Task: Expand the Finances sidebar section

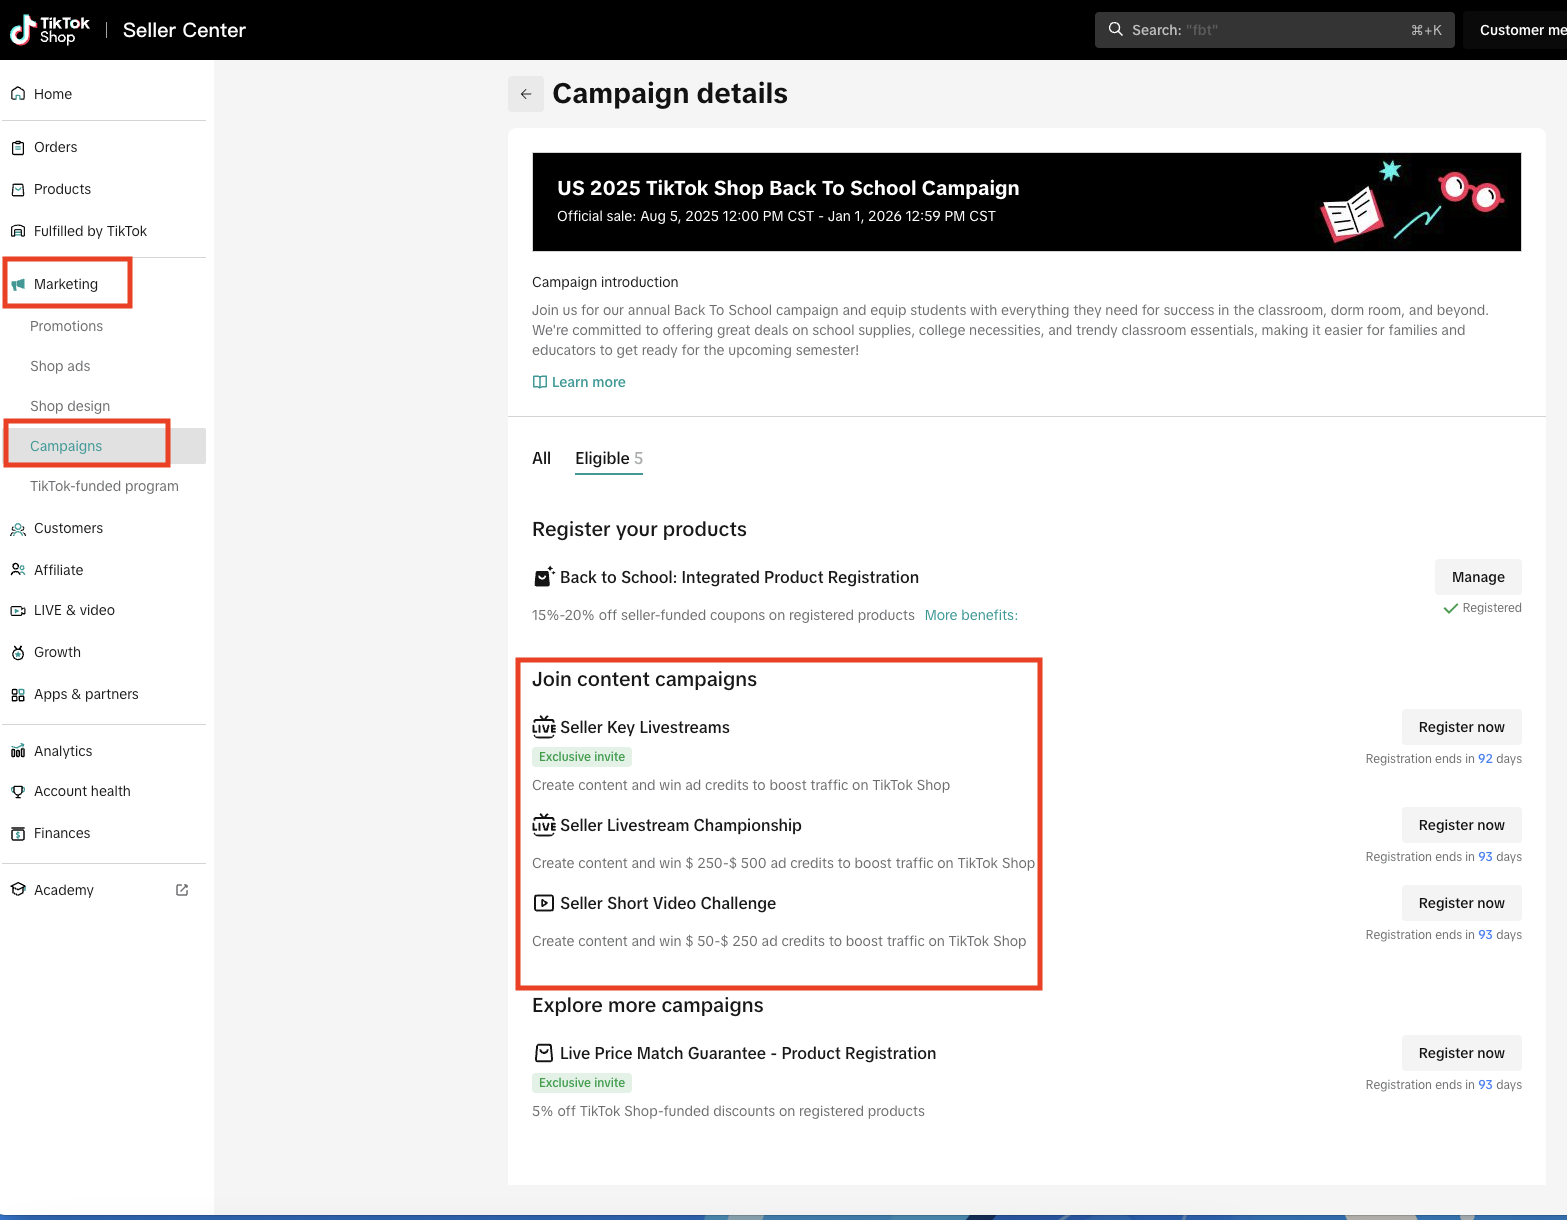Action: point(62,833)
